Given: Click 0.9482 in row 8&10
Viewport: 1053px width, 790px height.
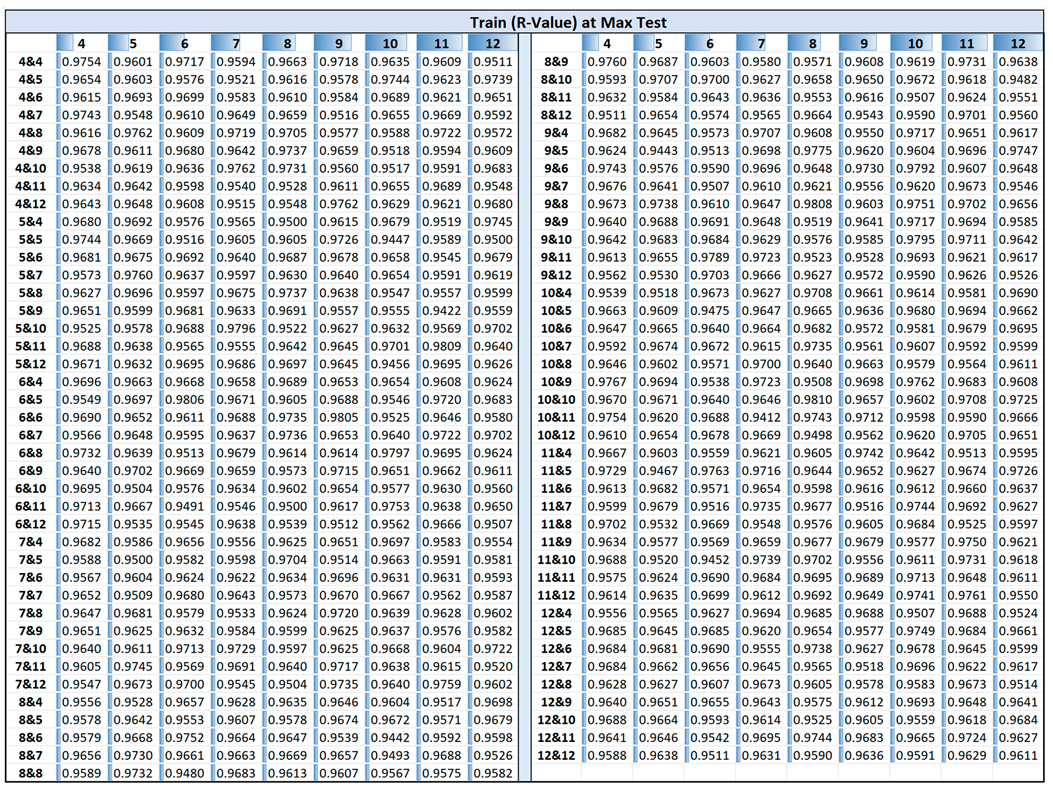Looking at the screenshot, I should [x=1018, y=79].
